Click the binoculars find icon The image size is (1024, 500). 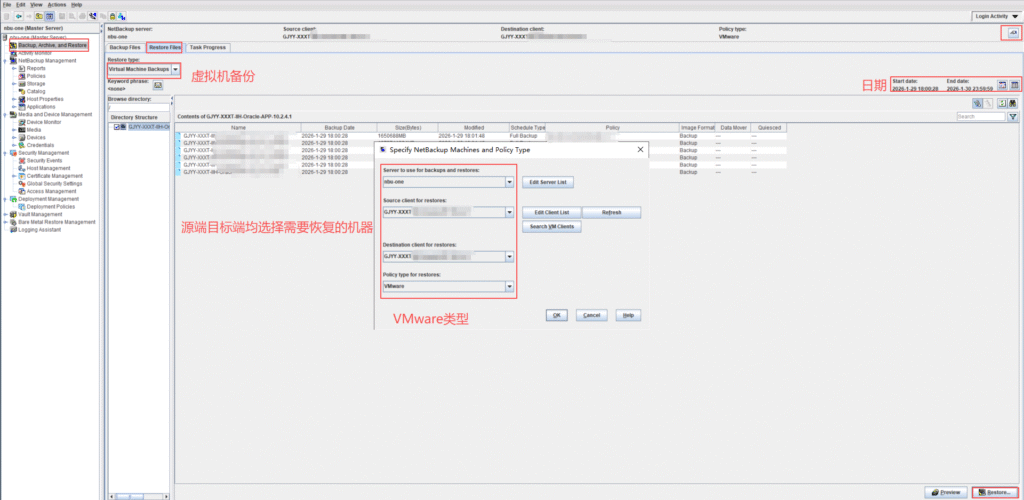click(1013, 103)
